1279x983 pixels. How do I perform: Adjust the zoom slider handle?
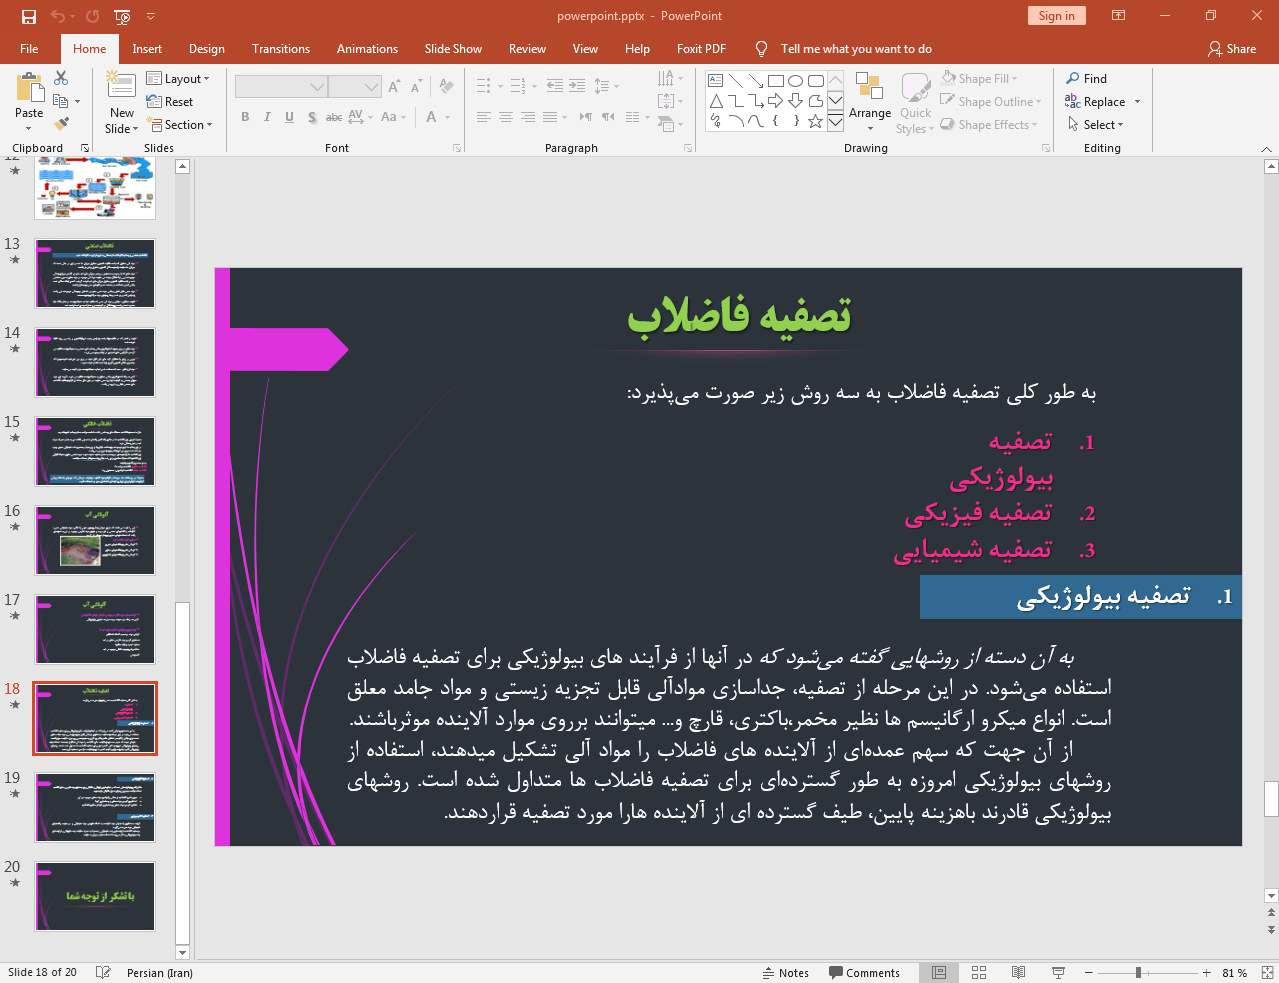(1138, 973)
